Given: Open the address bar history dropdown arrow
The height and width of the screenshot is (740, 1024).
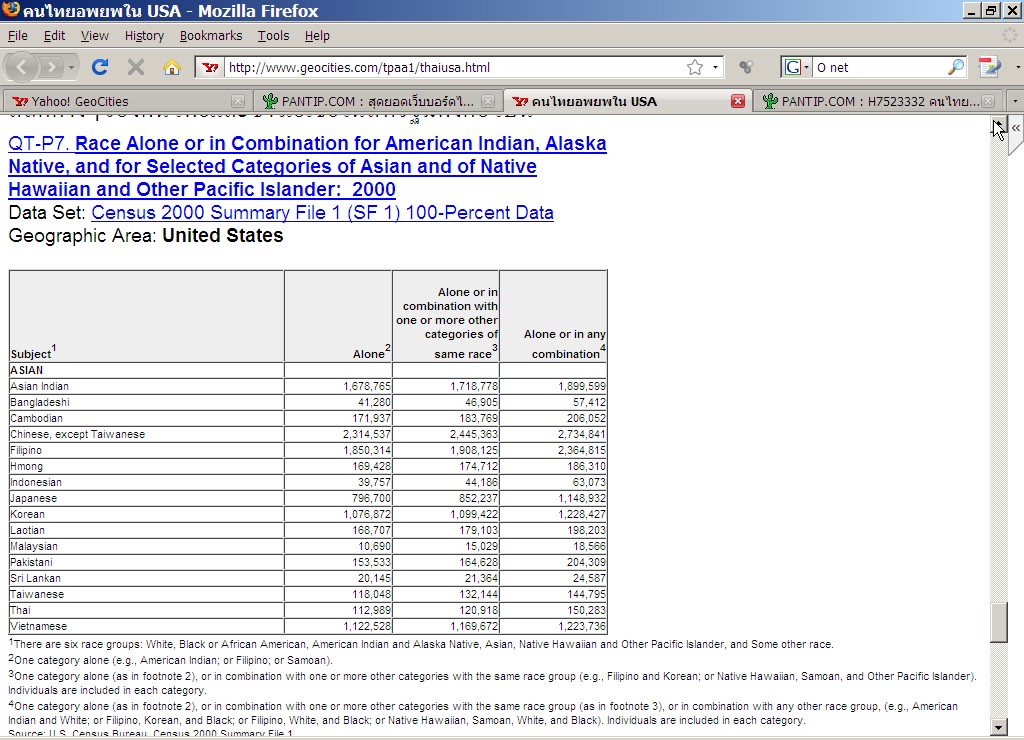Looking at the screenshot, I should [x=716, y=67].
